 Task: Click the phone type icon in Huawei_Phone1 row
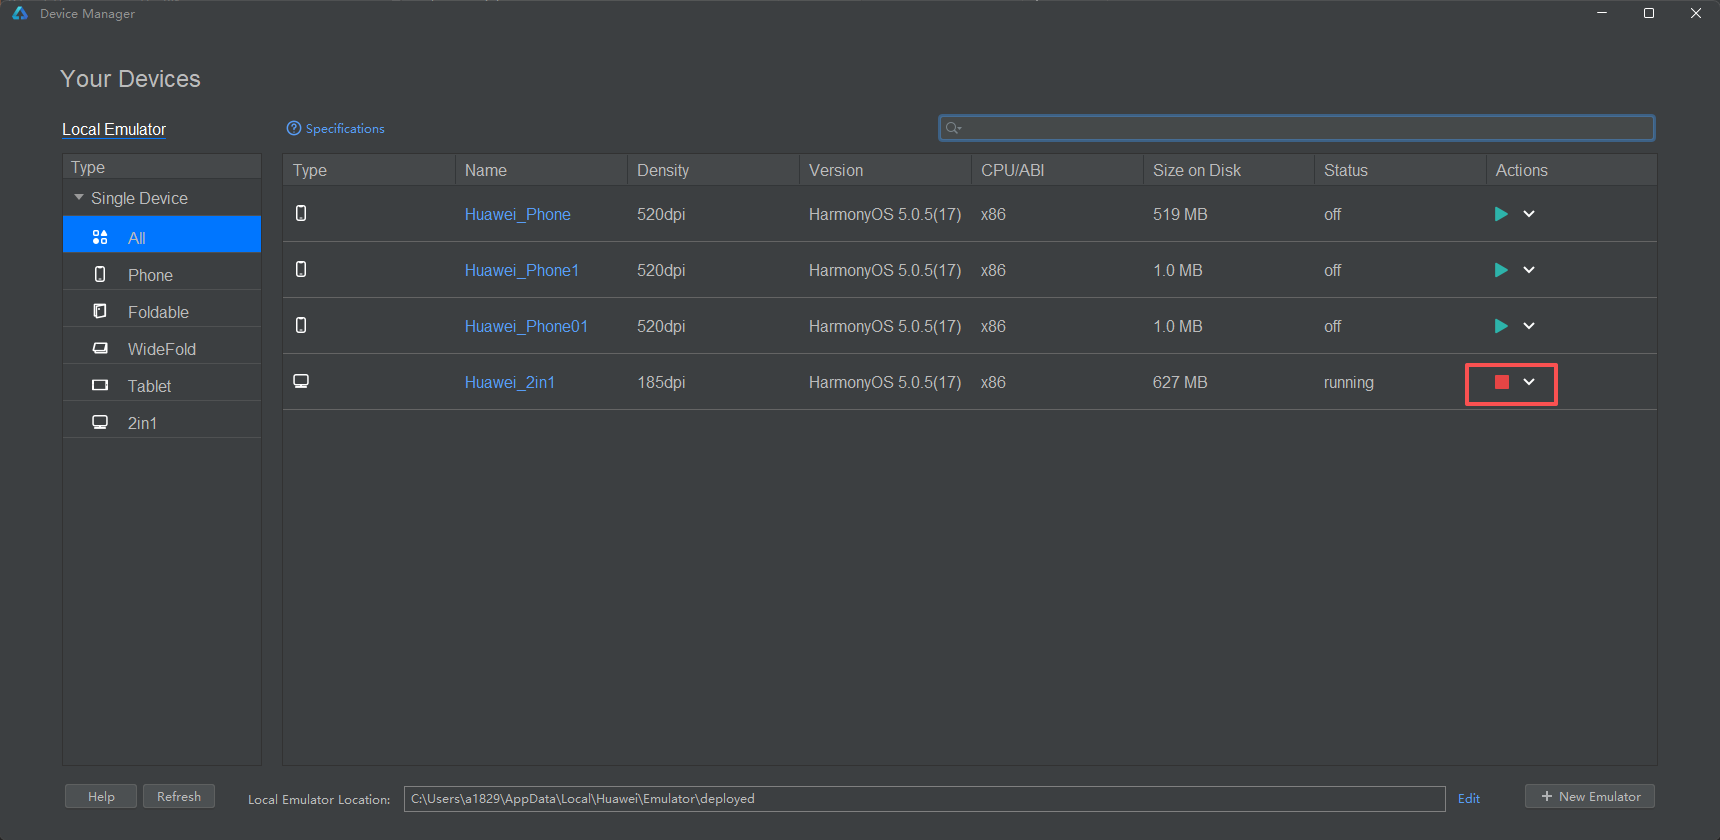301,269
